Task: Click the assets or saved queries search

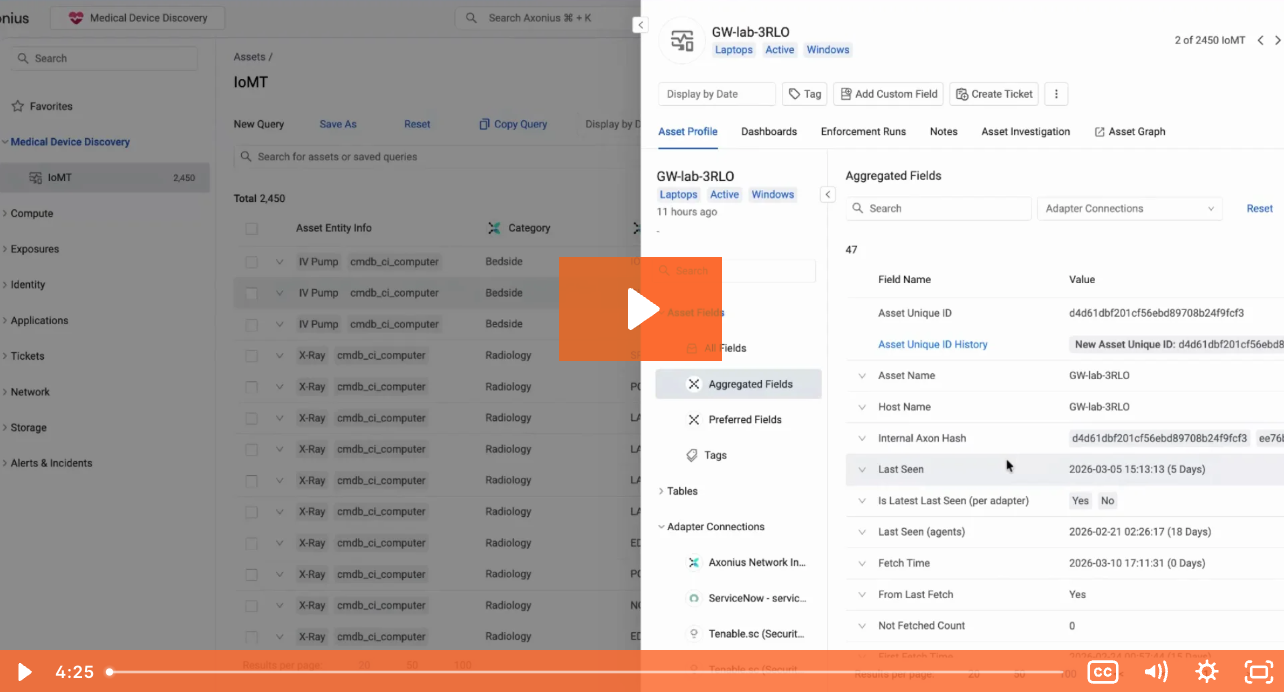Action: (x=437, y=157)
